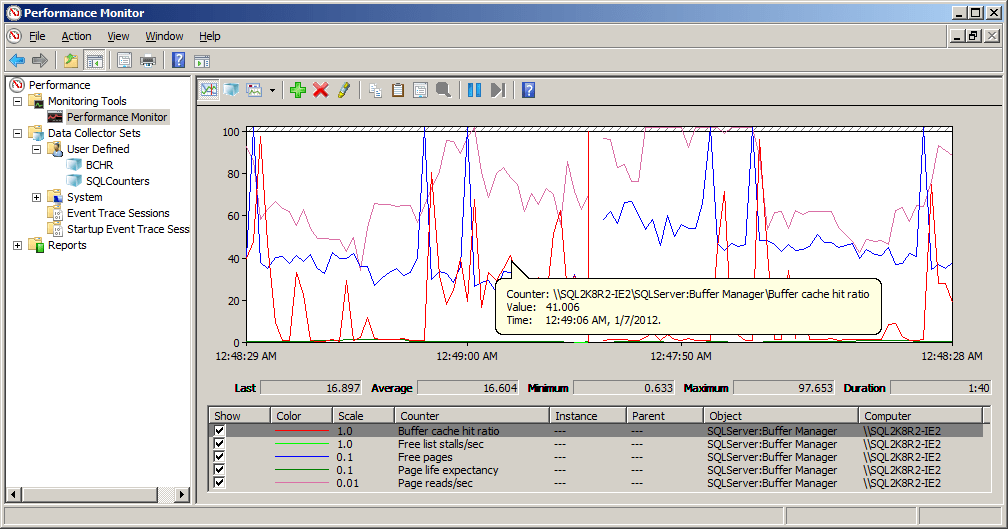Viewport: 1008px width, 529px height.
Task: Expand the Reports node
Action: click(17, 246)
